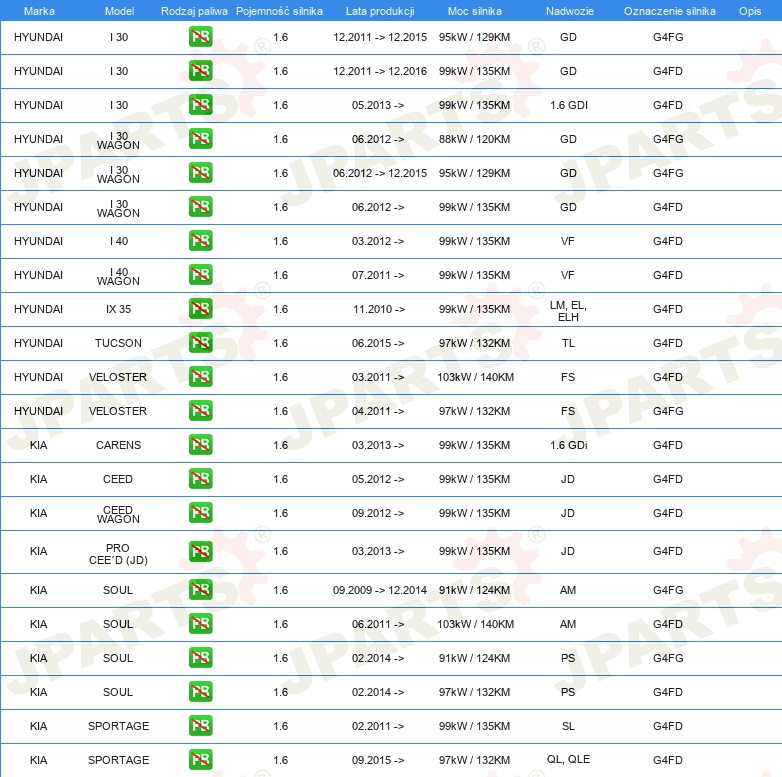Click fuel icon in SOUL 06.2011 row

point(200,624)
